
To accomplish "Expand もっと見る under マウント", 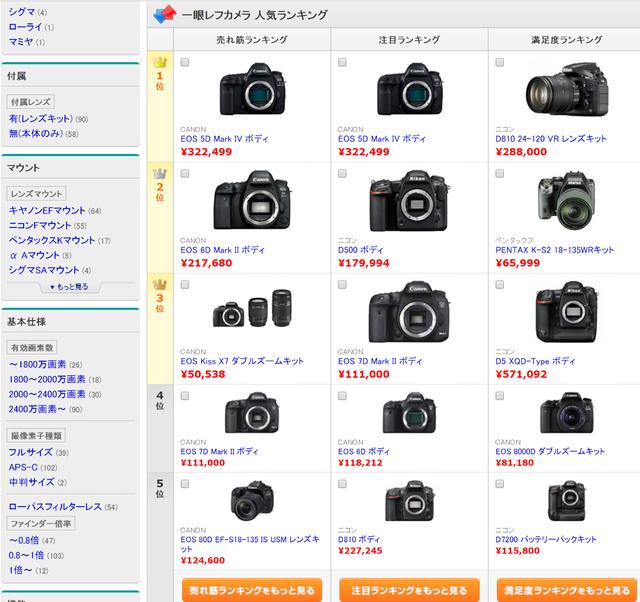I will 69,287.
